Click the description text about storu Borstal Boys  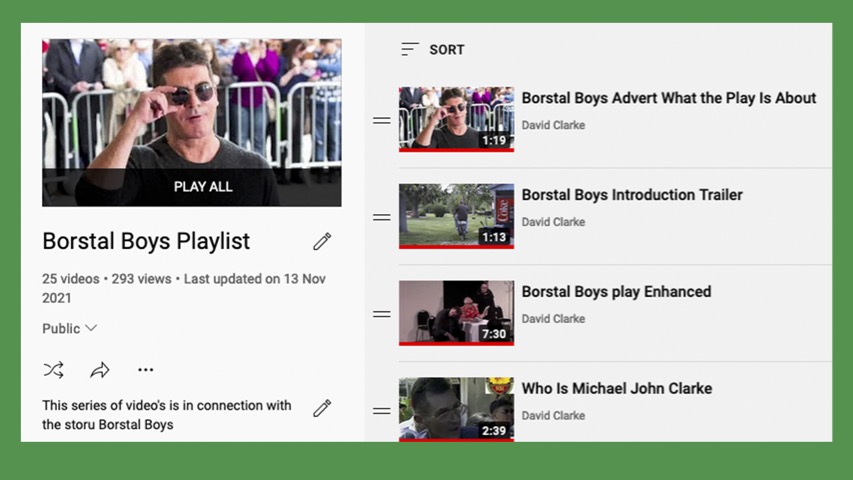click(x=166, y=415)
